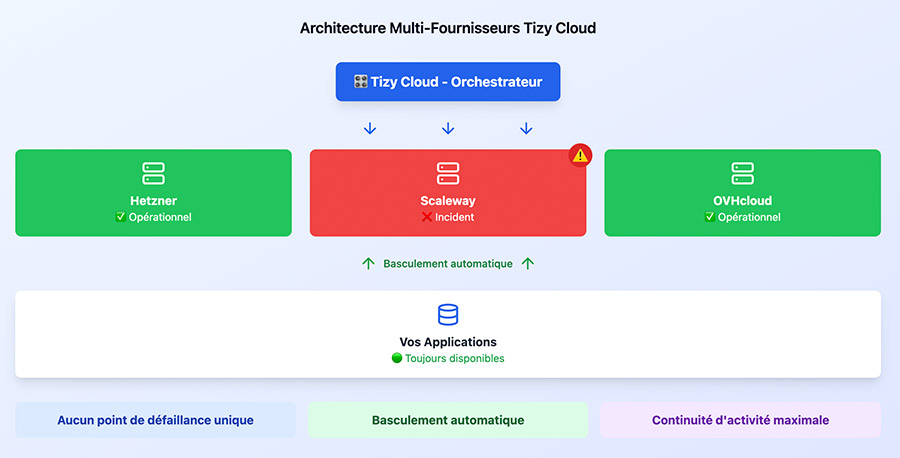Open the warning badge on Scaleway card
This screenshot has height=458, width=900.
(x=580, y=155)
